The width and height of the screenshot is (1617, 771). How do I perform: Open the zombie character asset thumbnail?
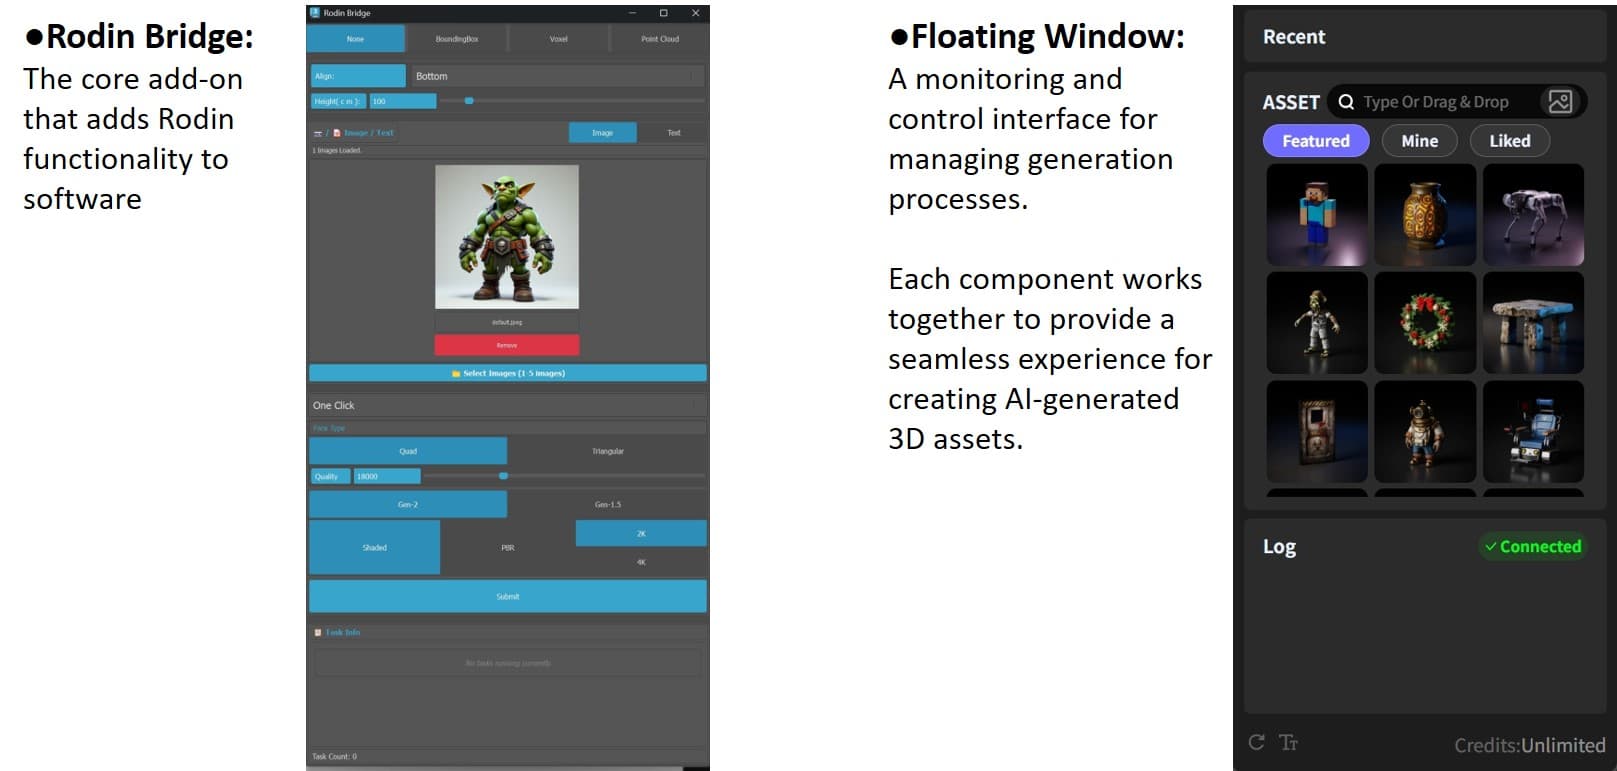tap(1317, 323)
